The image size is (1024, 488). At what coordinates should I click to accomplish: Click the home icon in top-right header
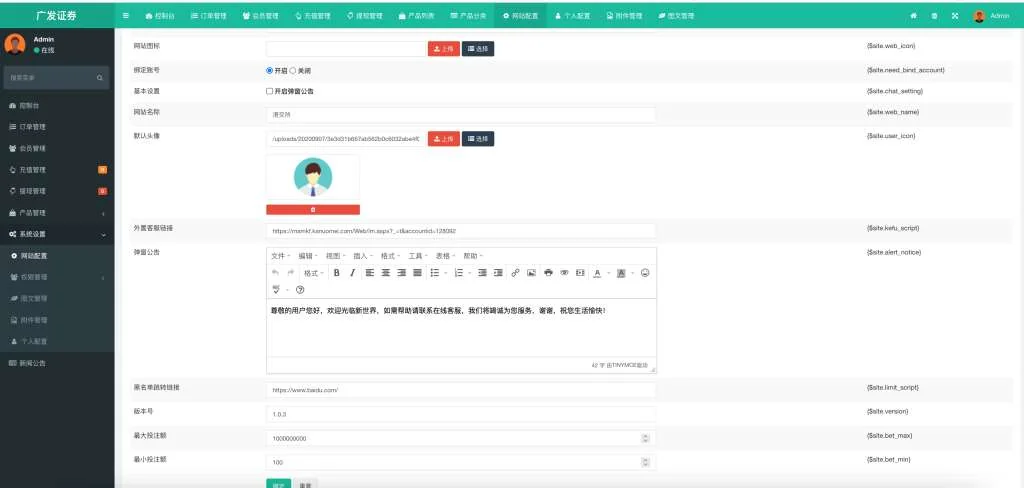pyautogui.click(x=914, y=16)
